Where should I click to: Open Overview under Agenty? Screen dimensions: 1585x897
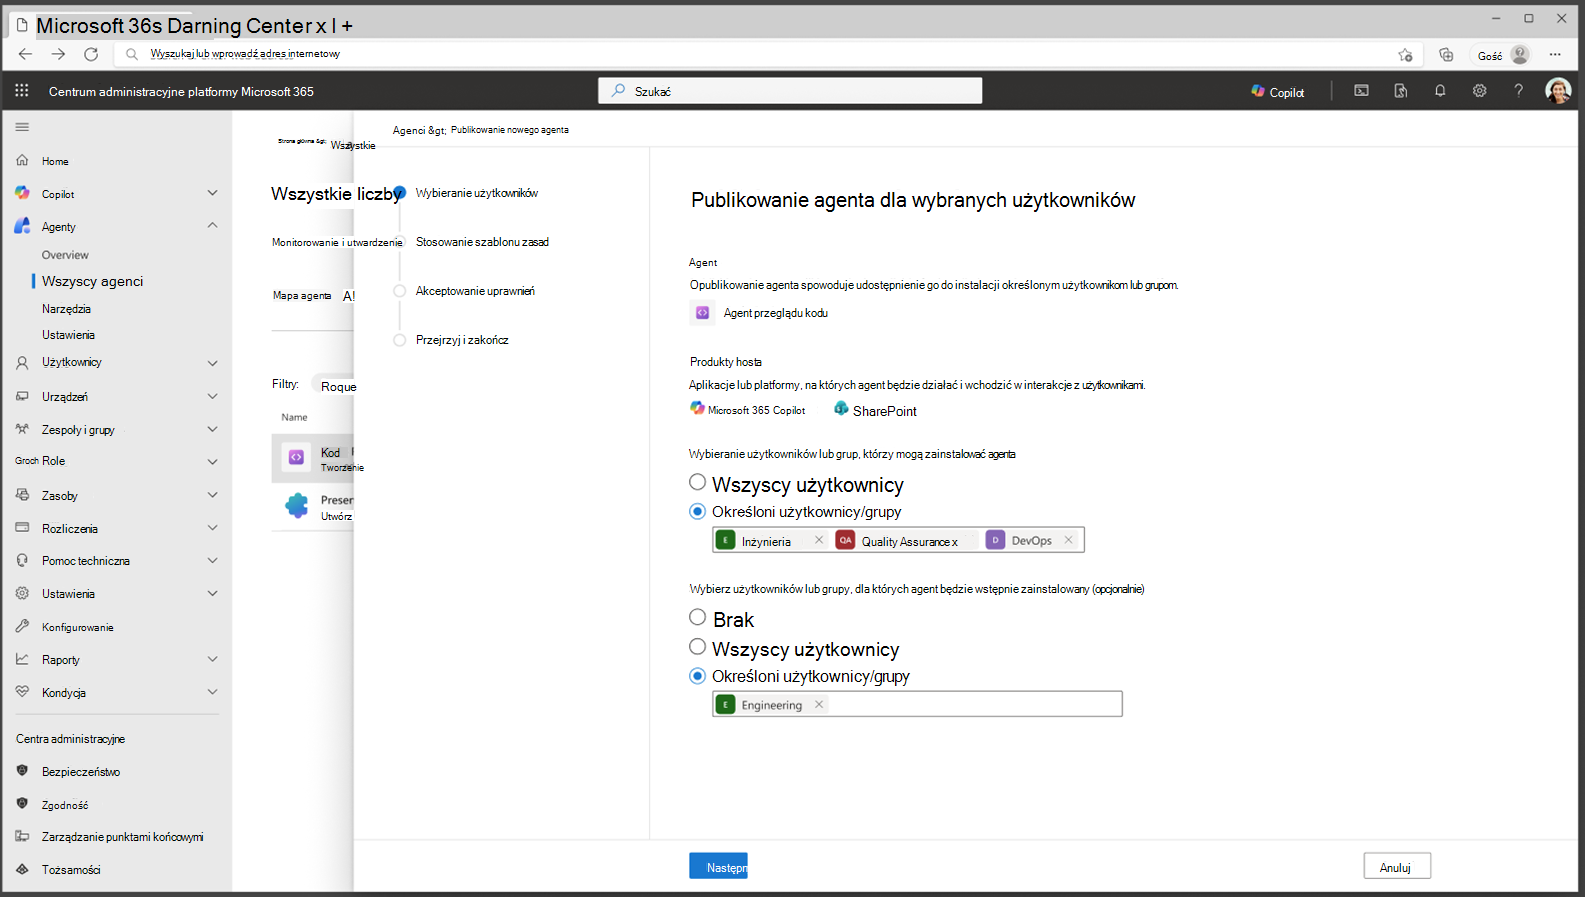65,255
